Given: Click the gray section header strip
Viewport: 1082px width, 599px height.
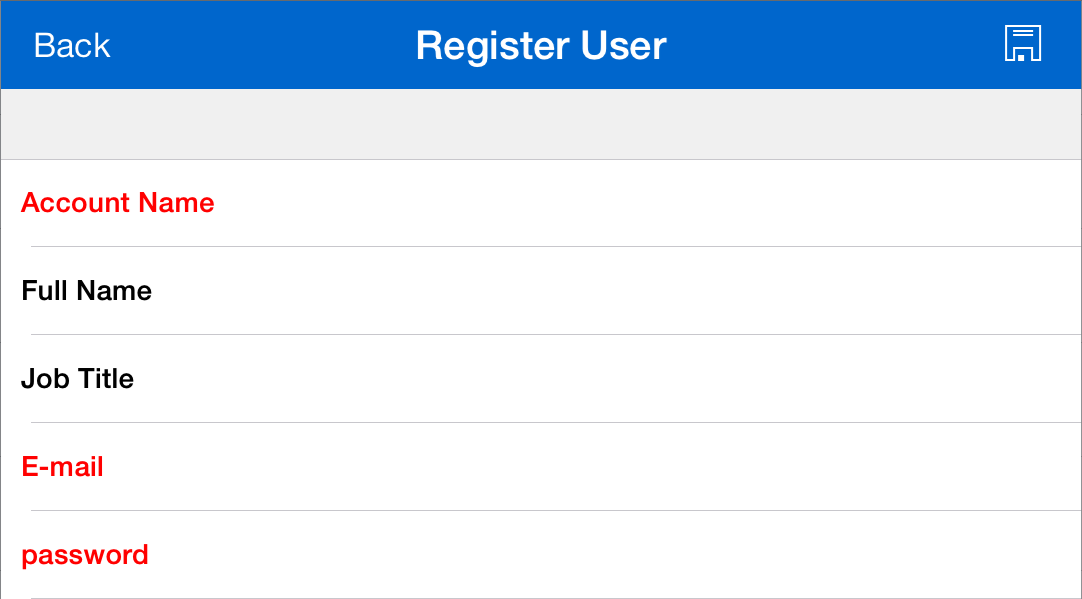Looking at the screenshot, I should [541, 124].
